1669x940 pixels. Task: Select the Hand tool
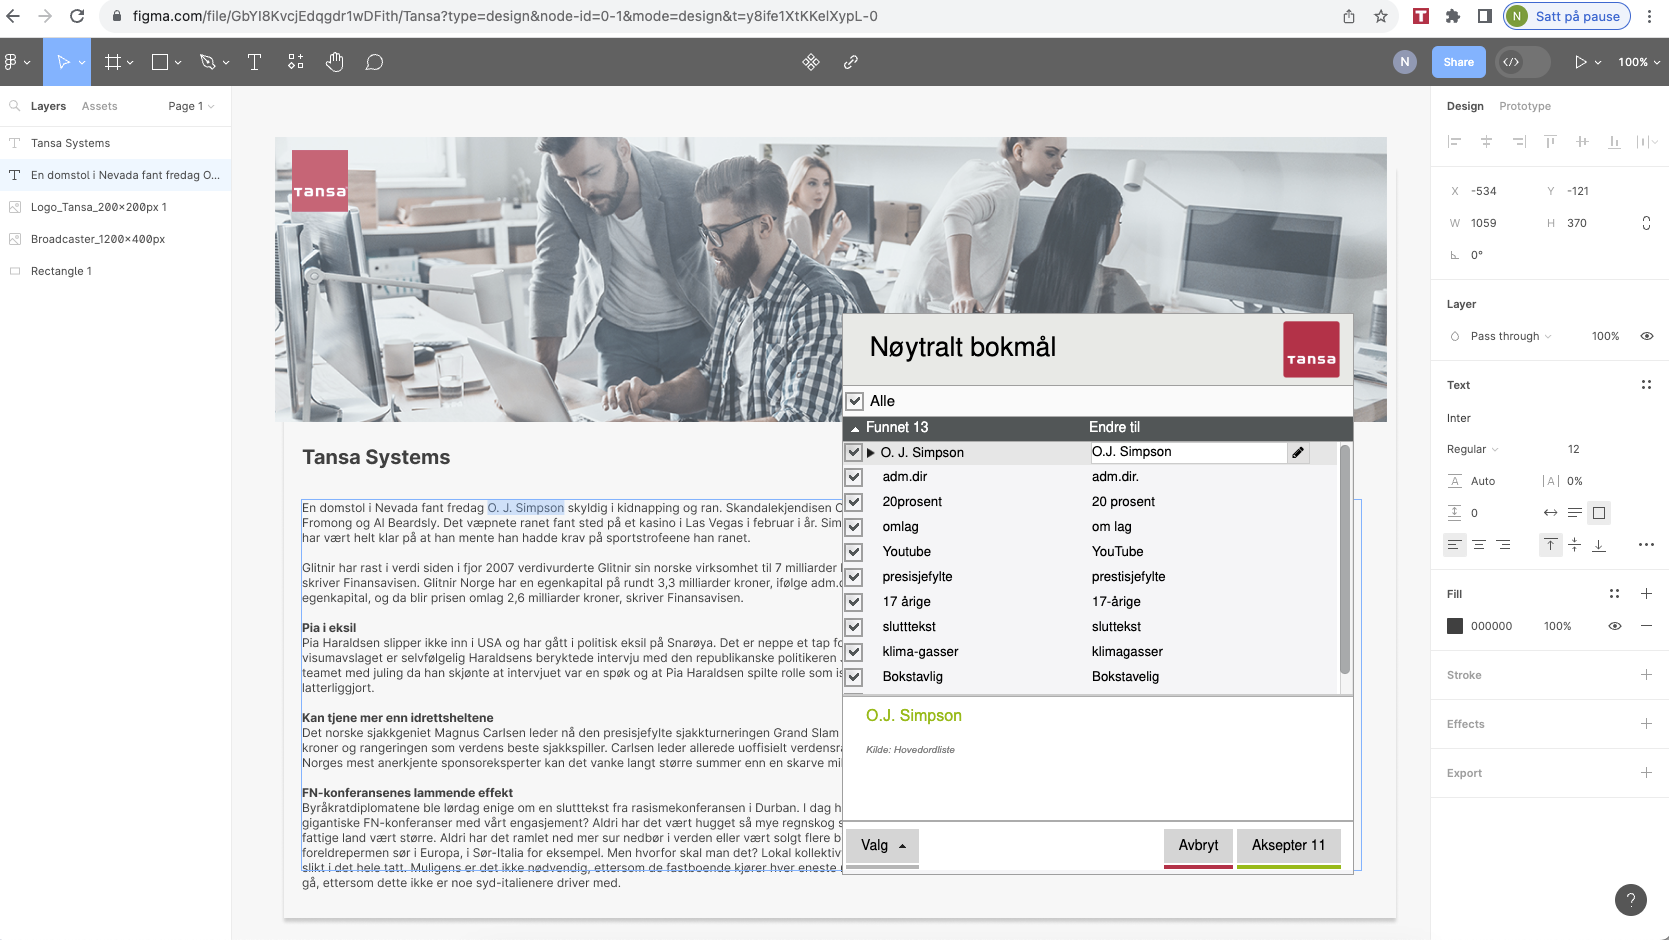(x=335, y=62)
